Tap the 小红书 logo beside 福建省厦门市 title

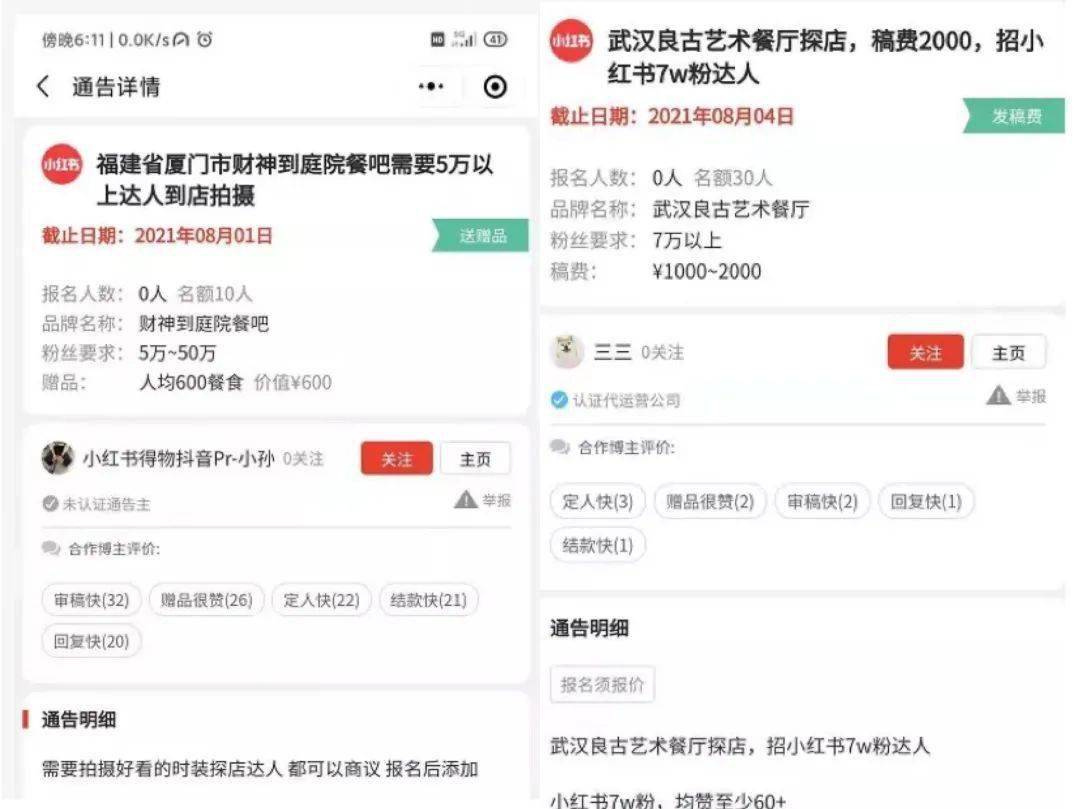(x=62, y=164)
